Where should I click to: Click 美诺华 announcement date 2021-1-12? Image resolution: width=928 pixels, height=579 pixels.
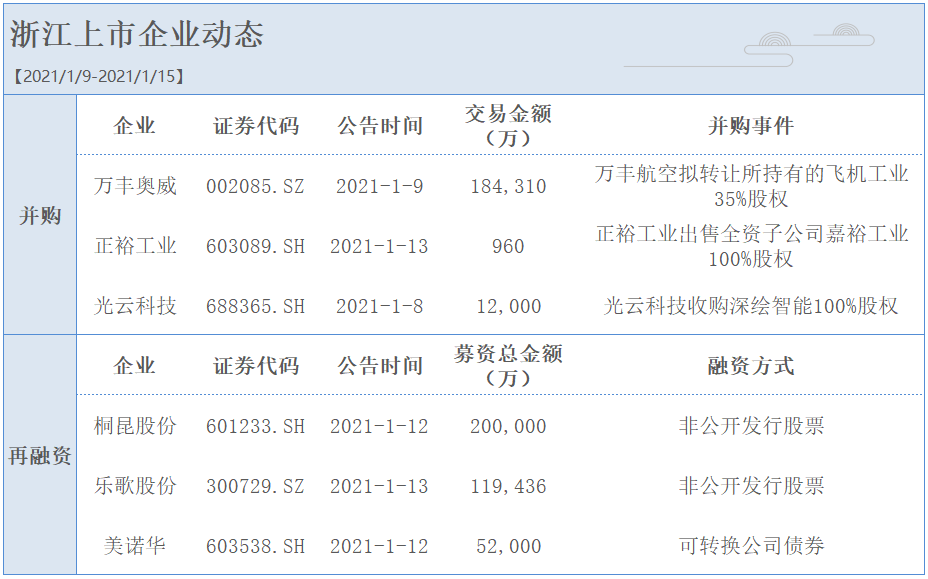pyautogui.click(x=379, y=546)
